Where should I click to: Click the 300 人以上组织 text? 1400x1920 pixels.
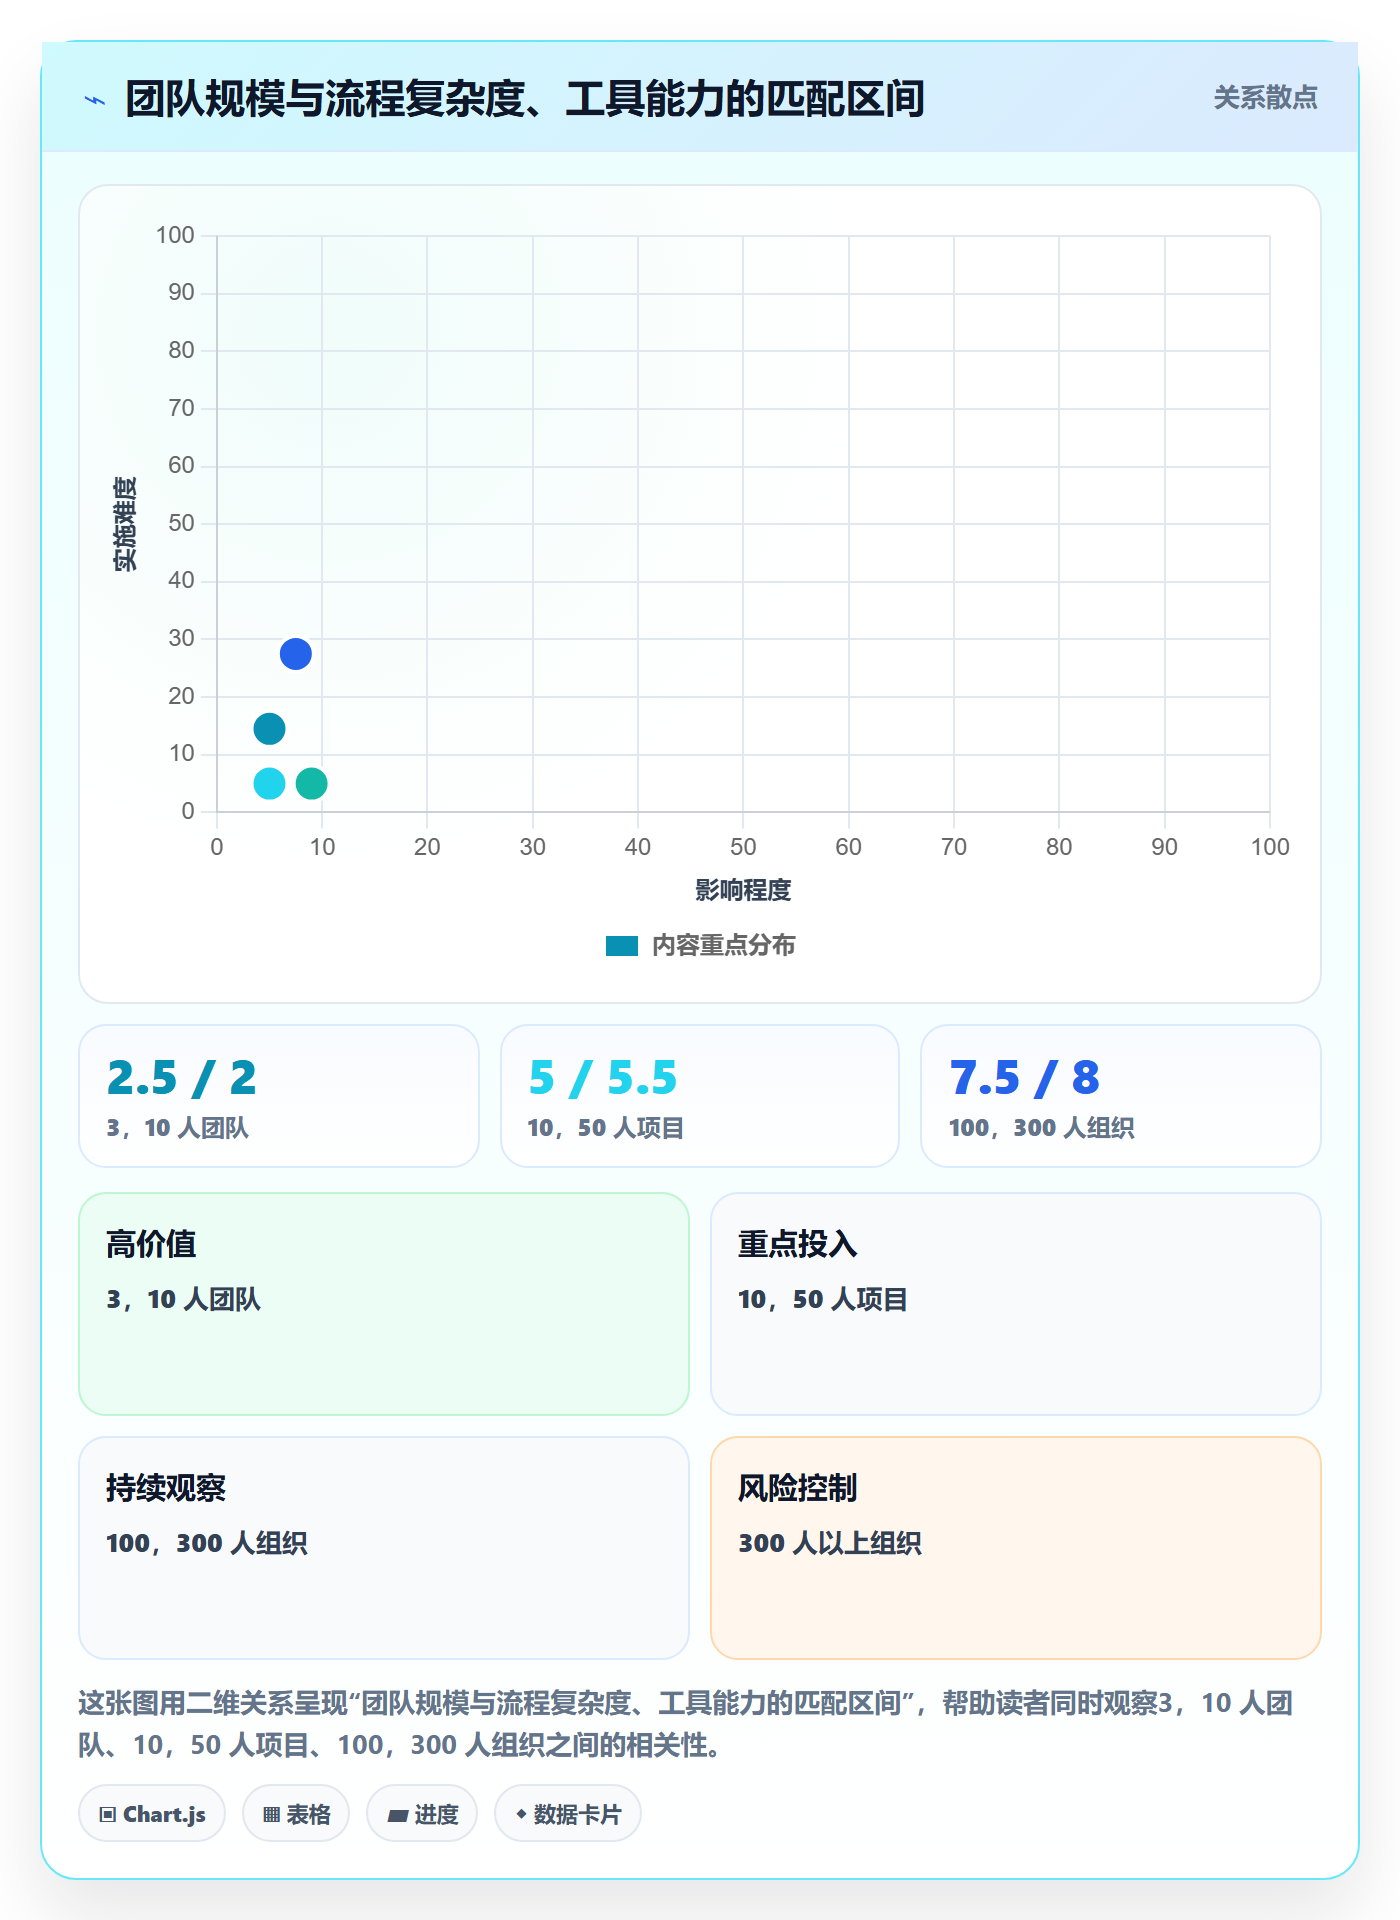[830, 1543]
